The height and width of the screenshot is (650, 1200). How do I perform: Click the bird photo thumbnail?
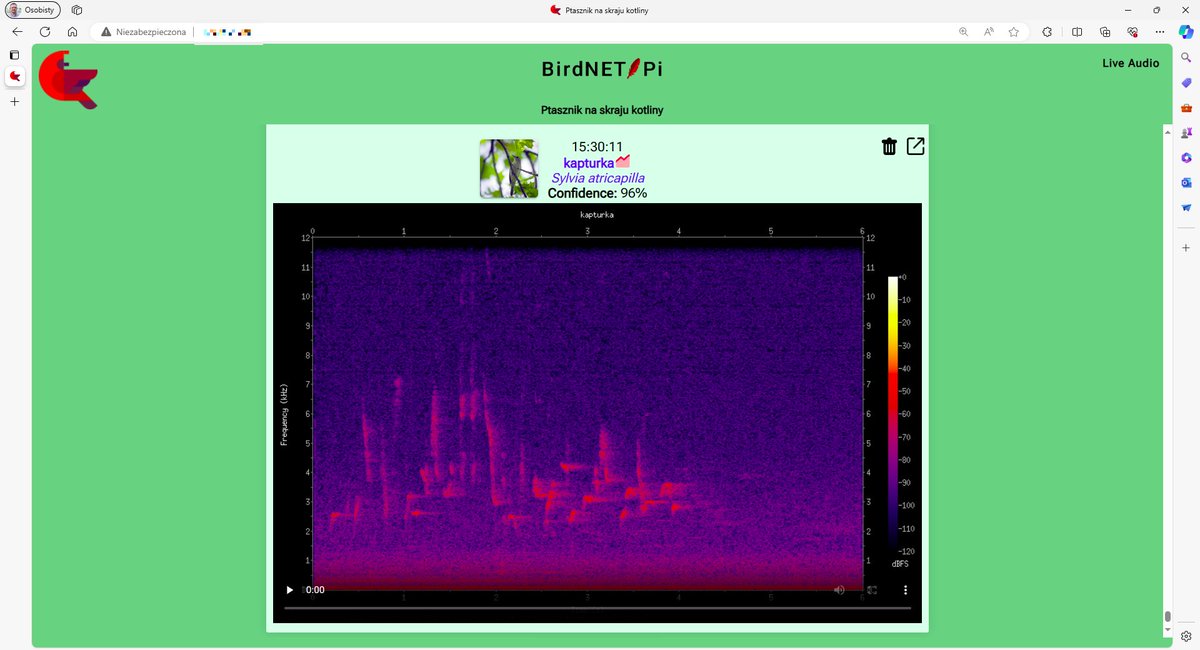508,169
